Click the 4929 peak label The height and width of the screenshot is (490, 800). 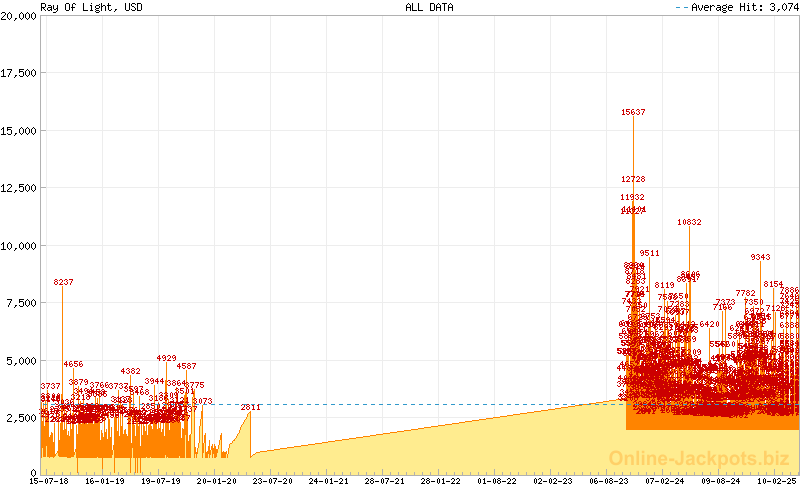[166, 358]
